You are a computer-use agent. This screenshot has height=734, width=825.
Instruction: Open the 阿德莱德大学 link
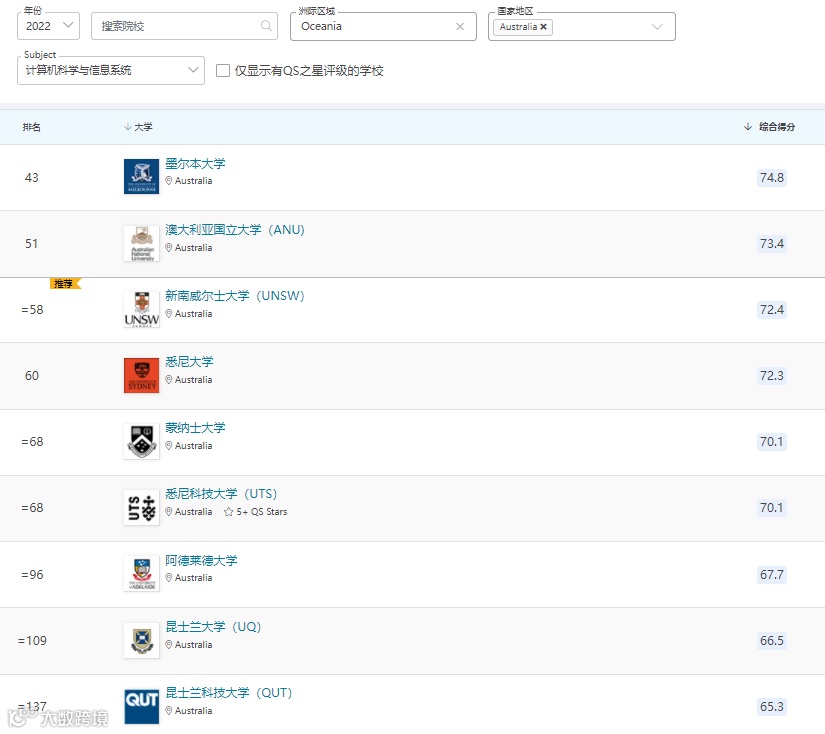pos(201,560)
